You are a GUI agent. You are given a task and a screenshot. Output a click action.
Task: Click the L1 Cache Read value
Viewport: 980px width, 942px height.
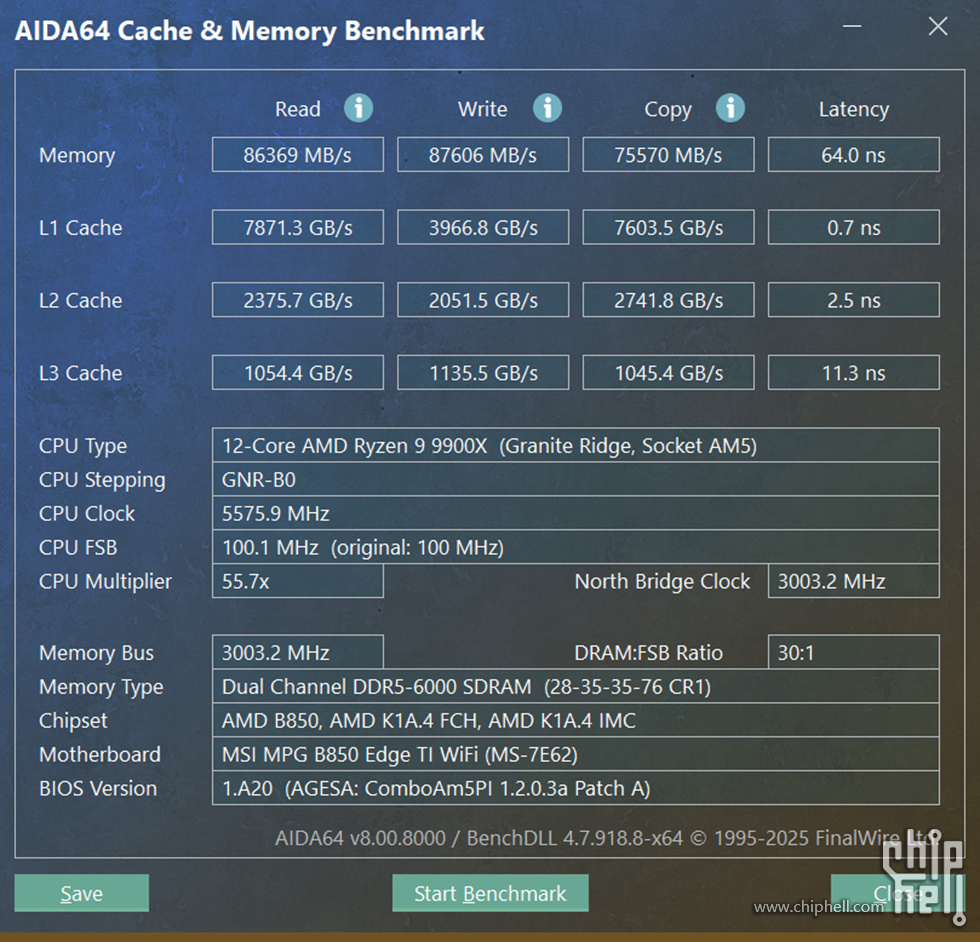click(x=298, y=228)
